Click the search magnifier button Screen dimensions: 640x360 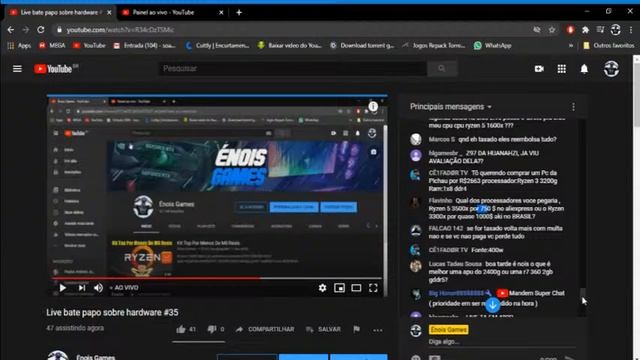442,69
